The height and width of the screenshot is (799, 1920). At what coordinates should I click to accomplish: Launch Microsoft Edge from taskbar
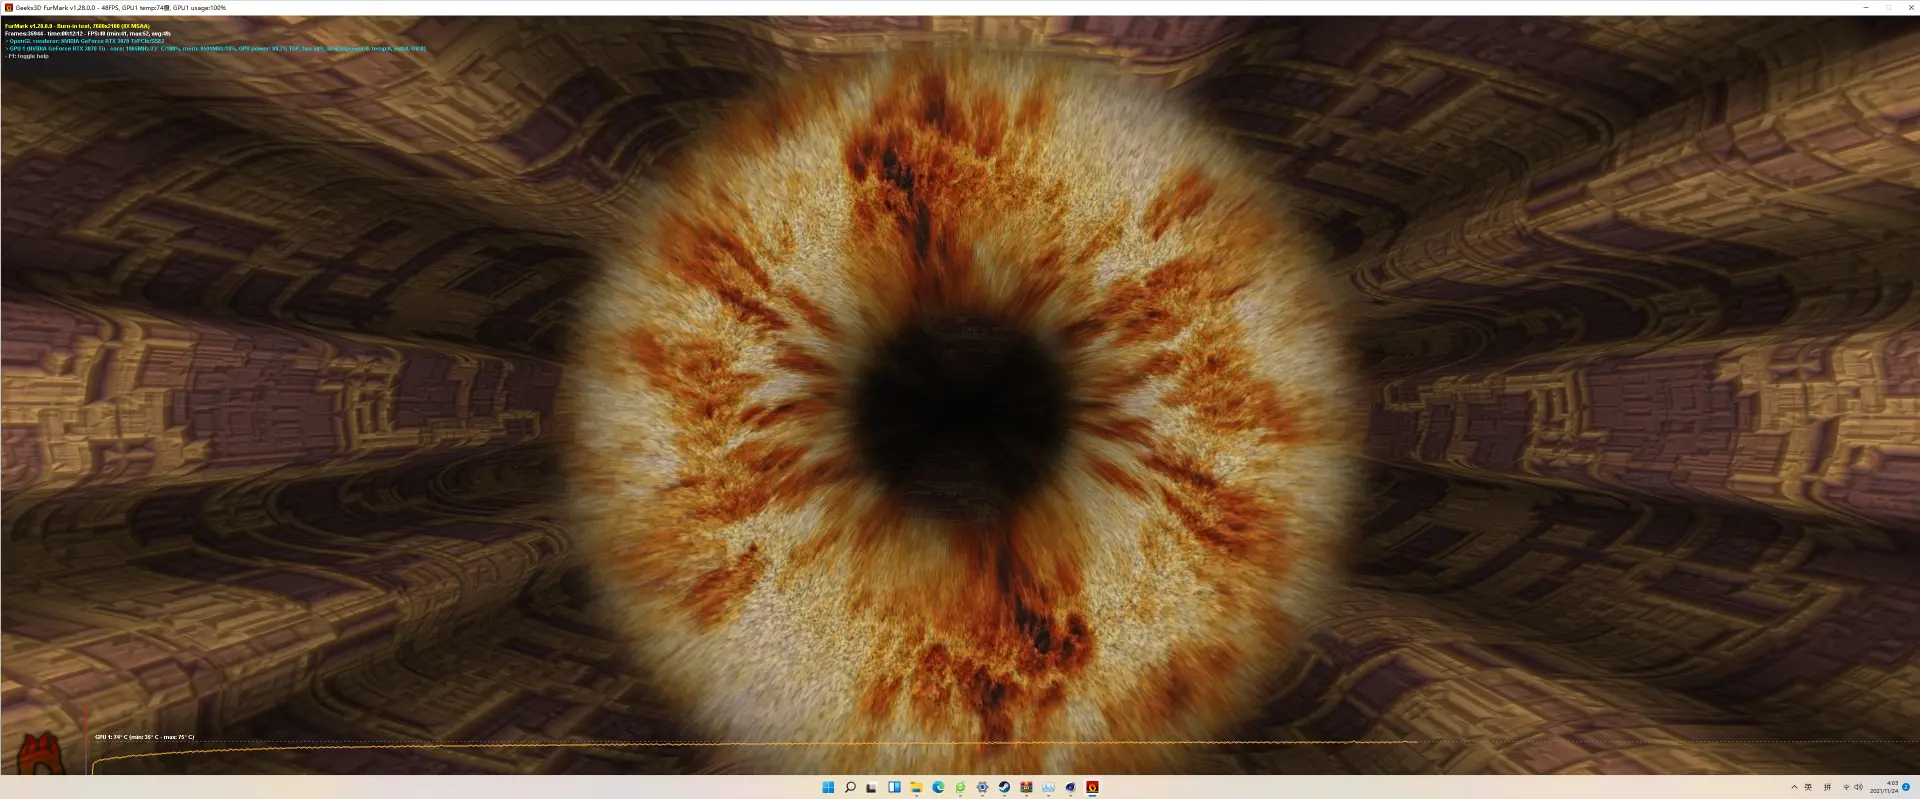938,788
